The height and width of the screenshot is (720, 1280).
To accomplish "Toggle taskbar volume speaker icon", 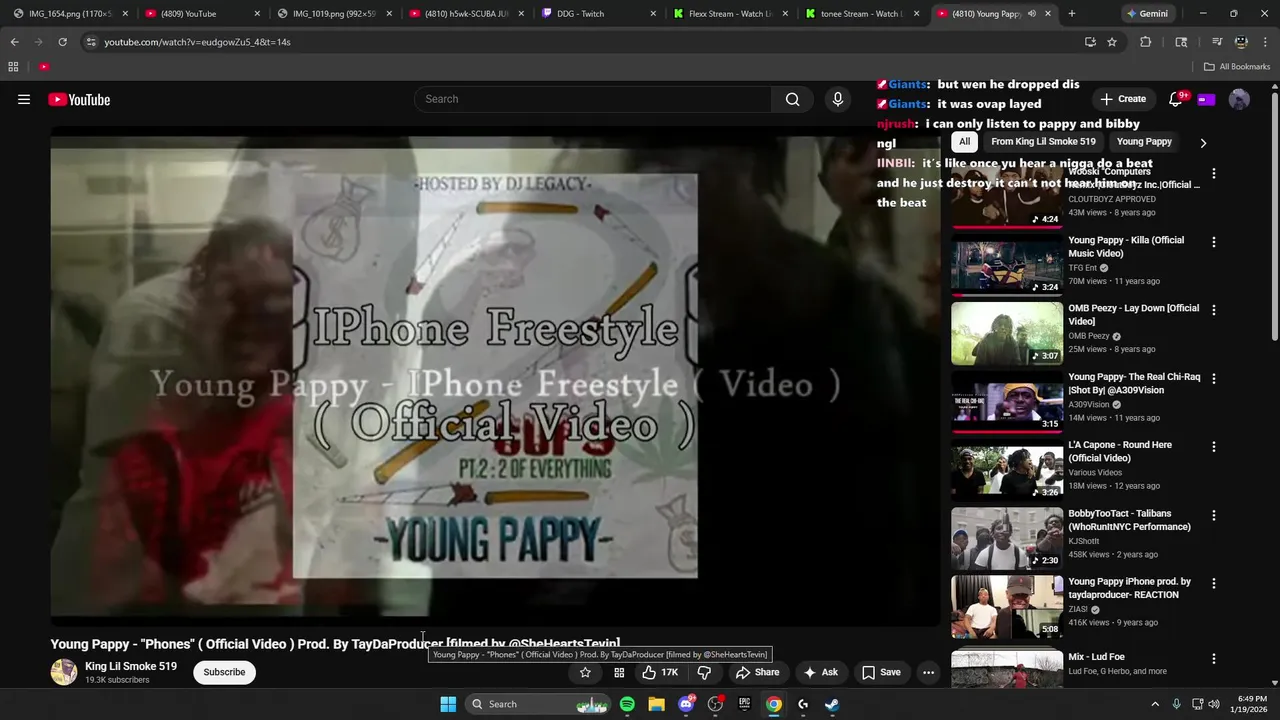I will [1213, 704].
